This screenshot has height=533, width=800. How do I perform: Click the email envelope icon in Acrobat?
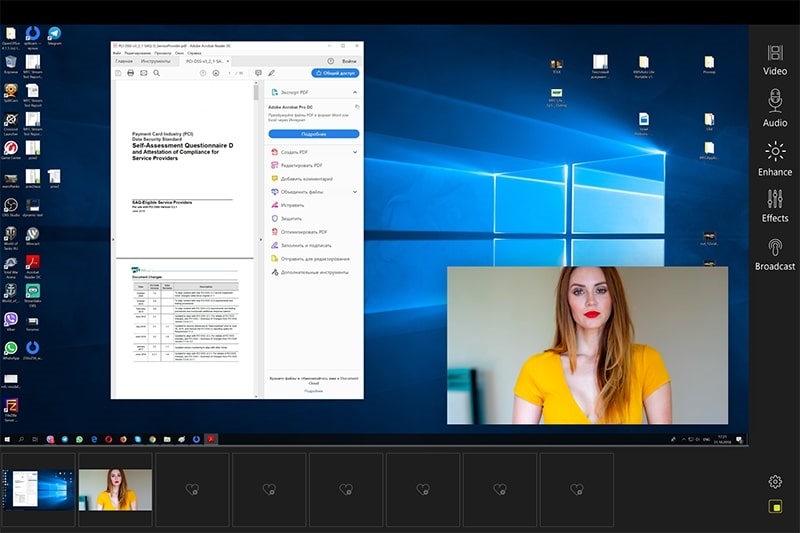coord(143,73)
